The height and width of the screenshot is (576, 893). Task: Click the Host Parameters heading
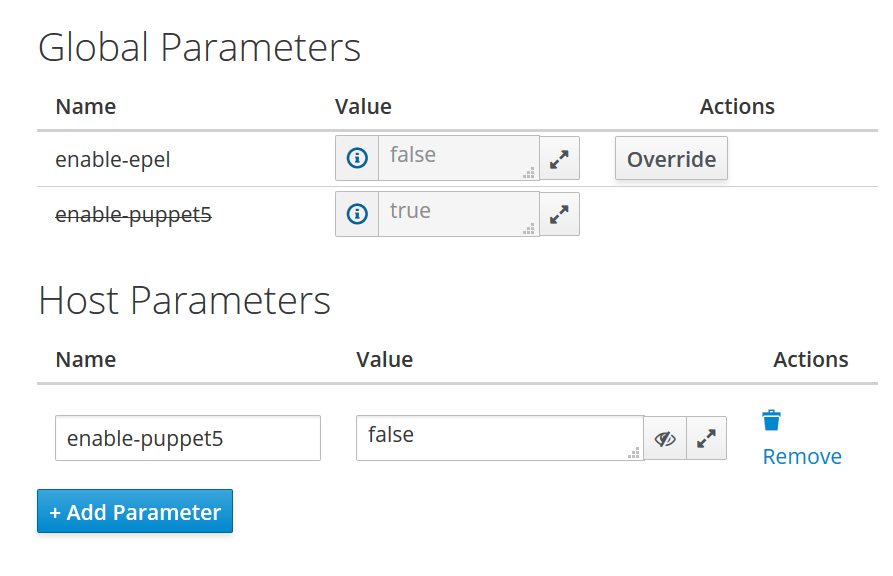click(x=184, y=300)
